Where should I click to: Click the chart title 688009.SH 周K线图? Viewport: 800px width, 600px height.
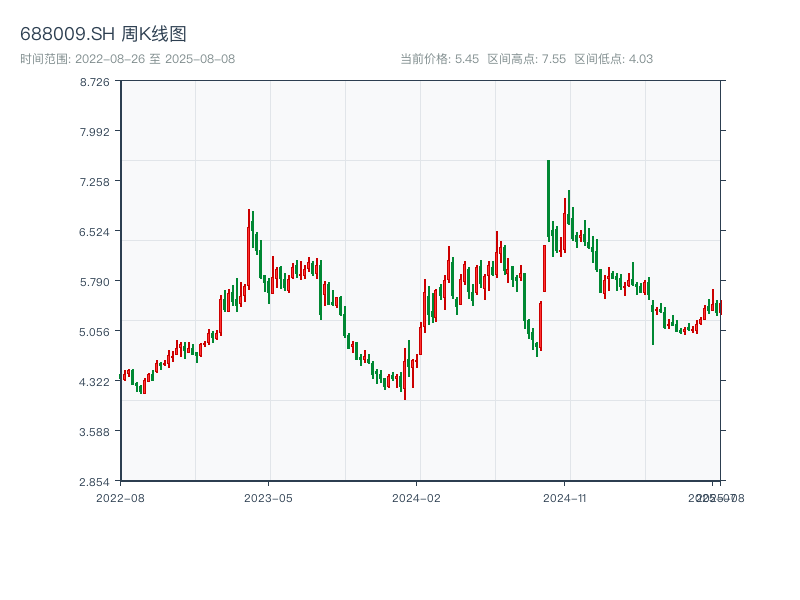pos(103,34)
